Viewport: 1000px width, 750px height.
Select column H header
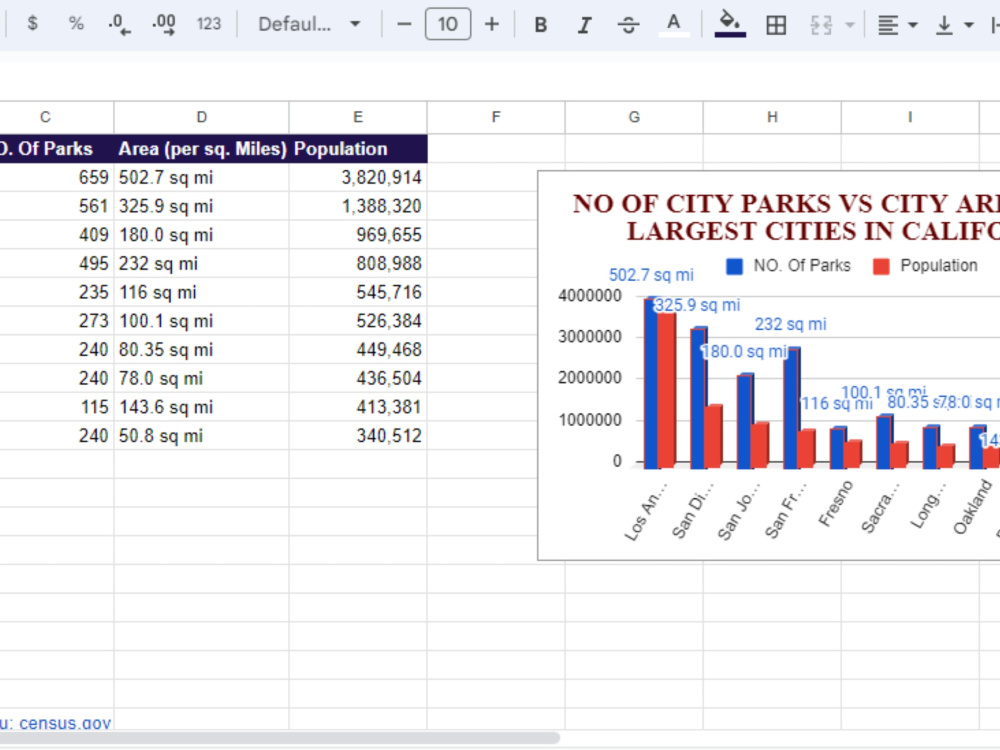[772, 117]
